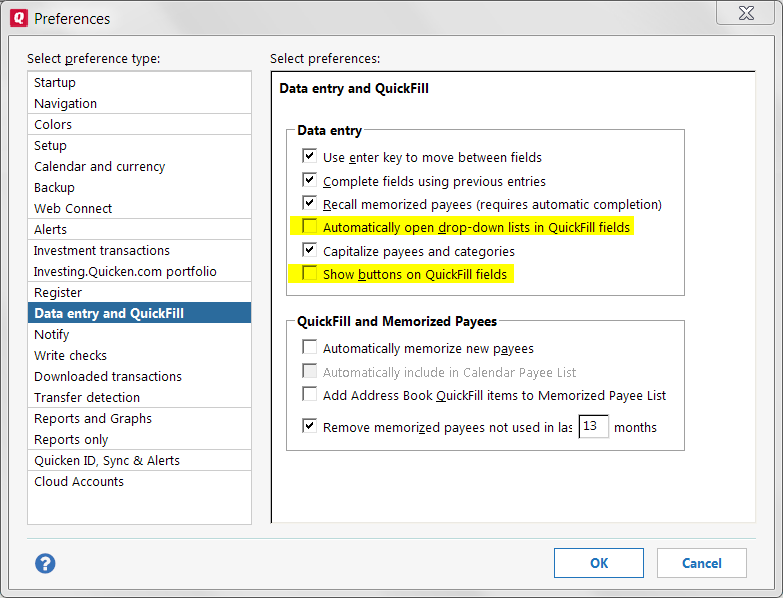Select Transfer detection item
The image size is (783, 598).
[139, 397]
